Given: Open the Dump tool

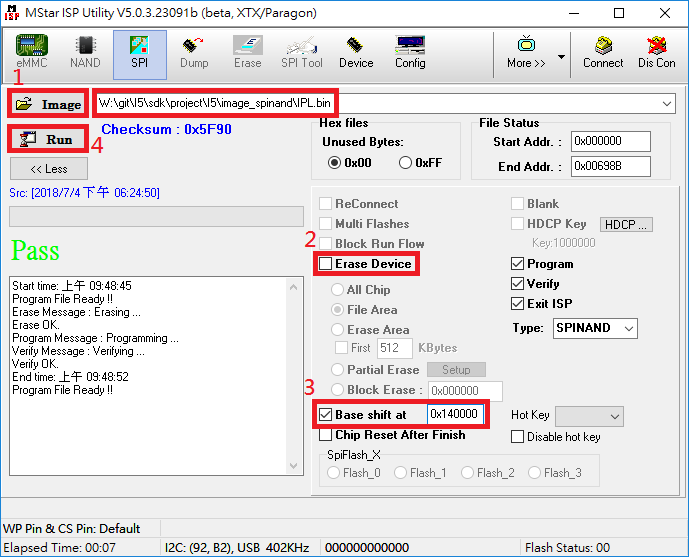Looking at the screenshot, I should (x=194, y=52).
